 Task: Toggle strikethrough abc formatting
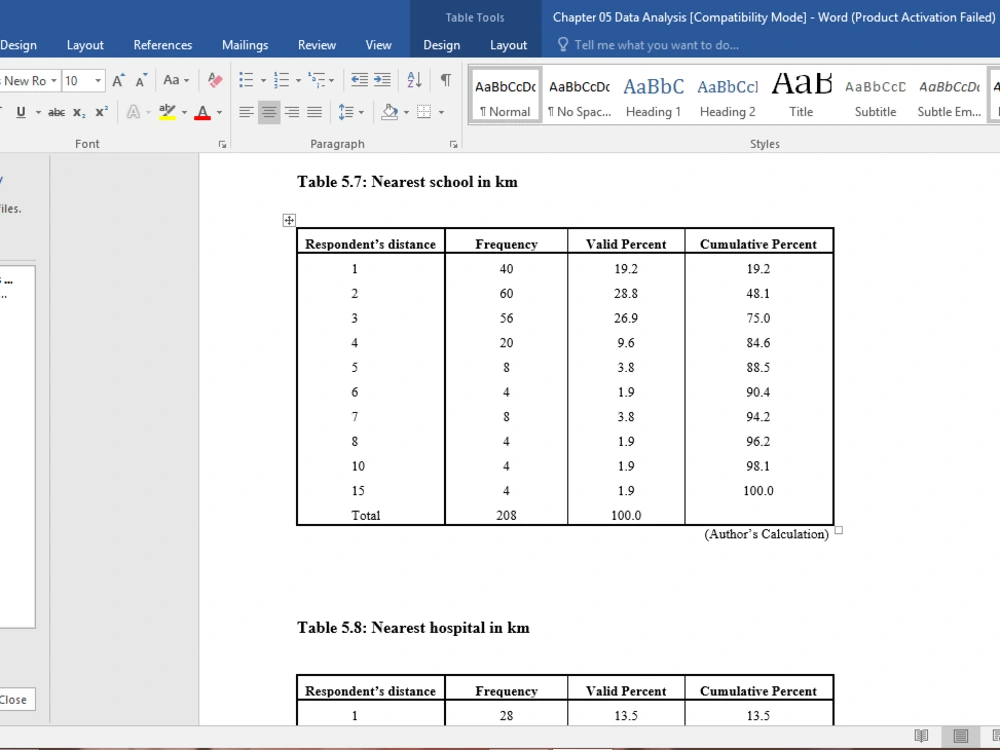[x=56, y=112]
